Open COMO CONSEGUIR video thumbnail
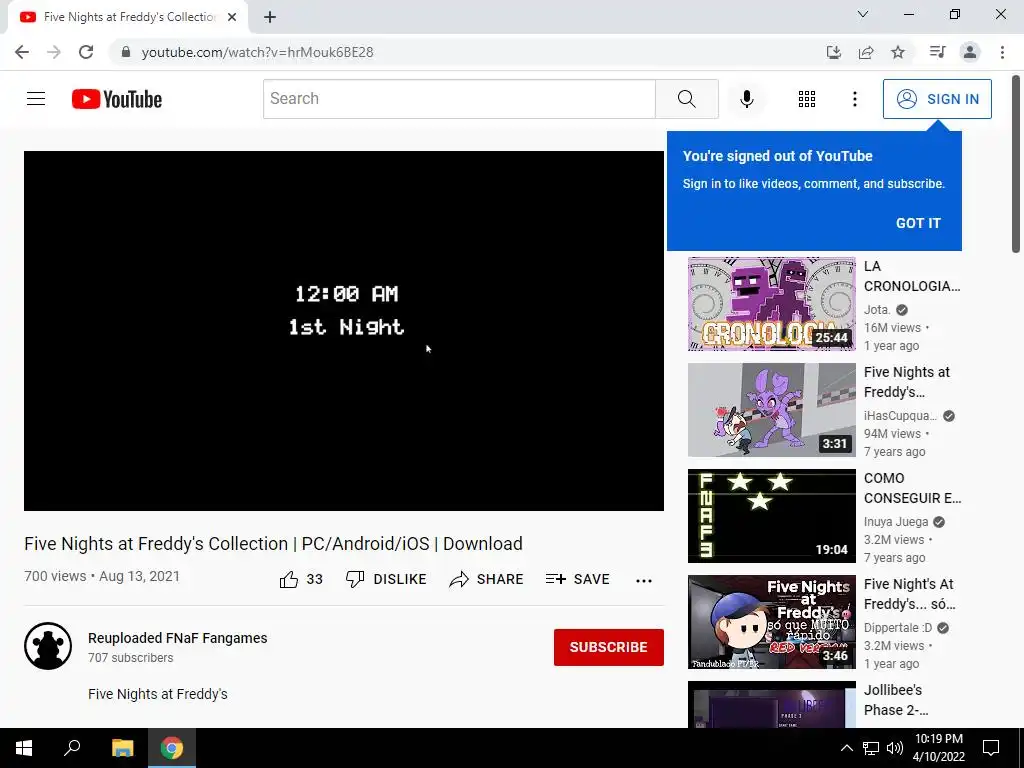This screenshot has width=1024, height=768. point(771,516)
